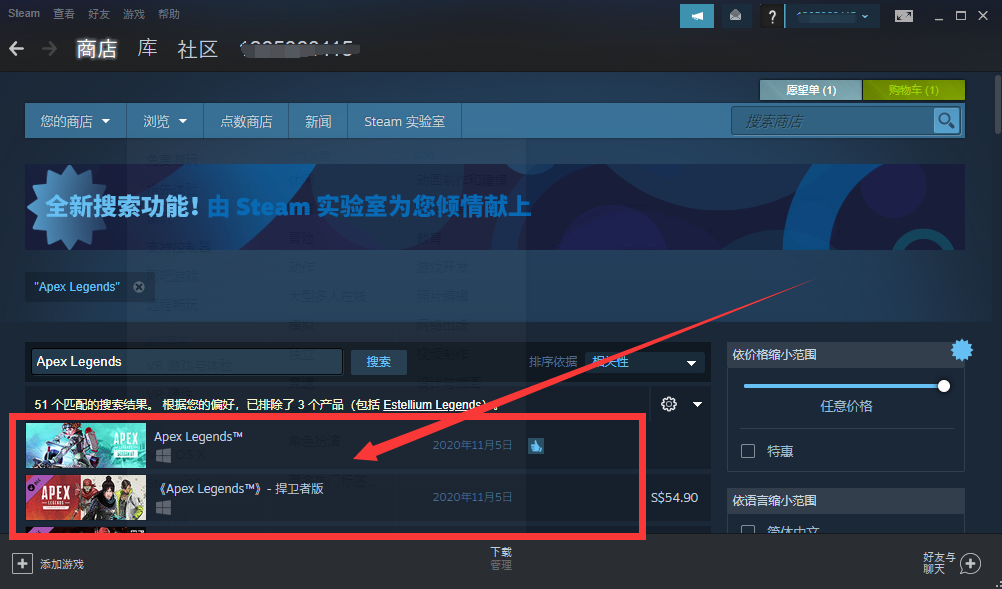Click the thumbs-up review icon for Apex Legends
Viewport: 1002px width, 589px height.
(x=536, y=446)
